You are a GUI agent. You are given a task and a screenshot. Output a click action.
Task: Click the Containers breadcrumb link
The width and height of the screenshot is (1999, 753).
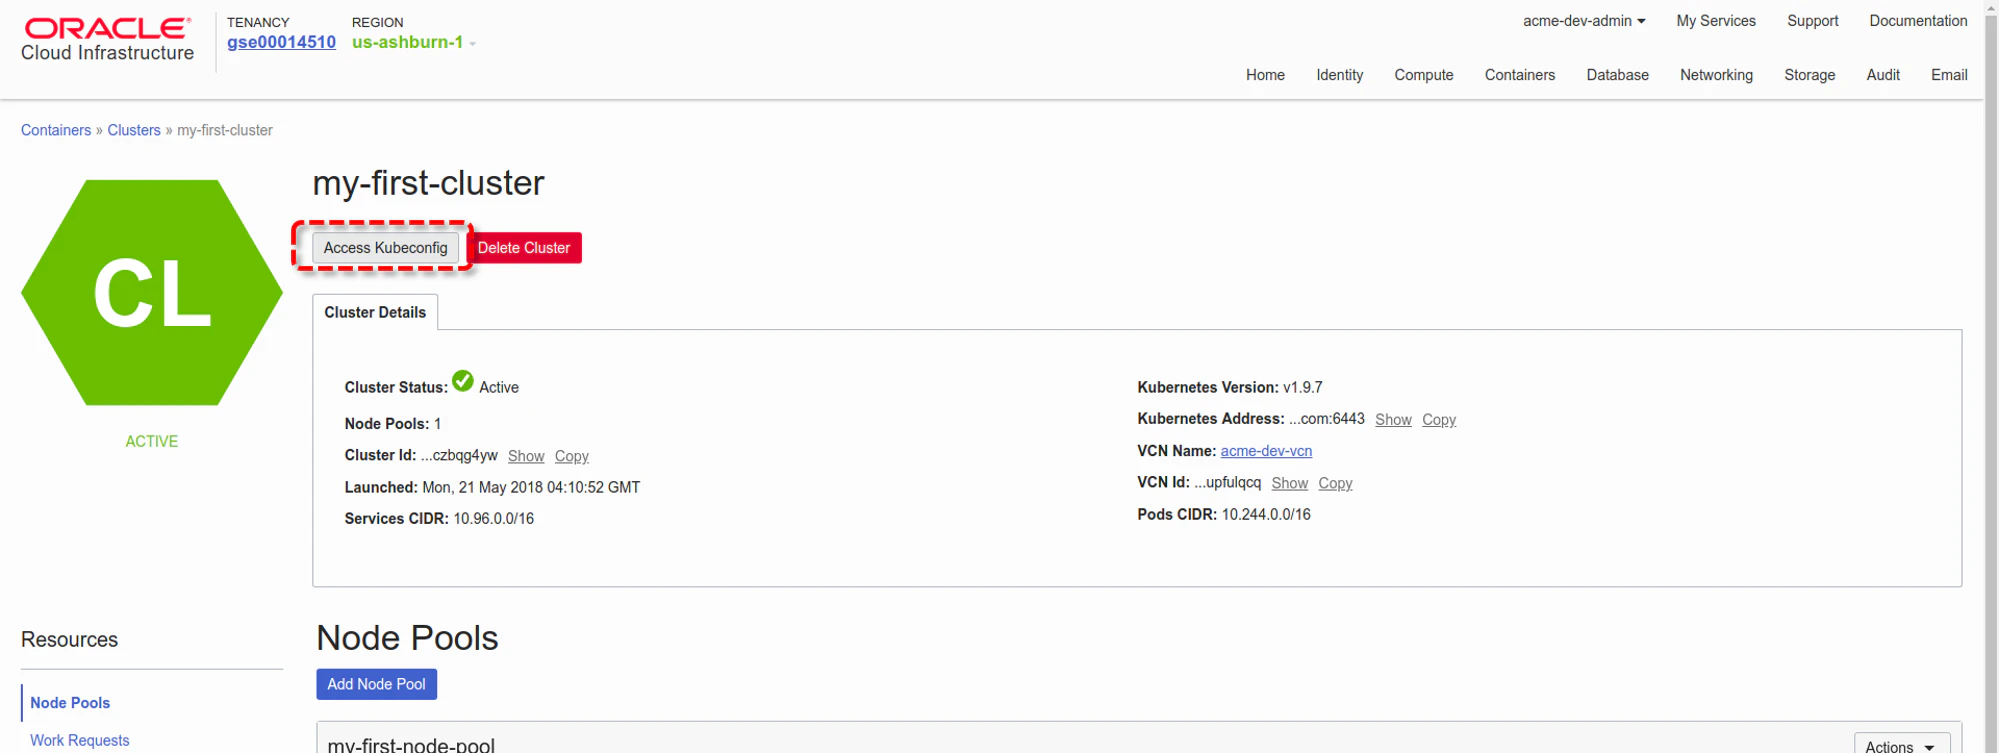coord(56,130)
